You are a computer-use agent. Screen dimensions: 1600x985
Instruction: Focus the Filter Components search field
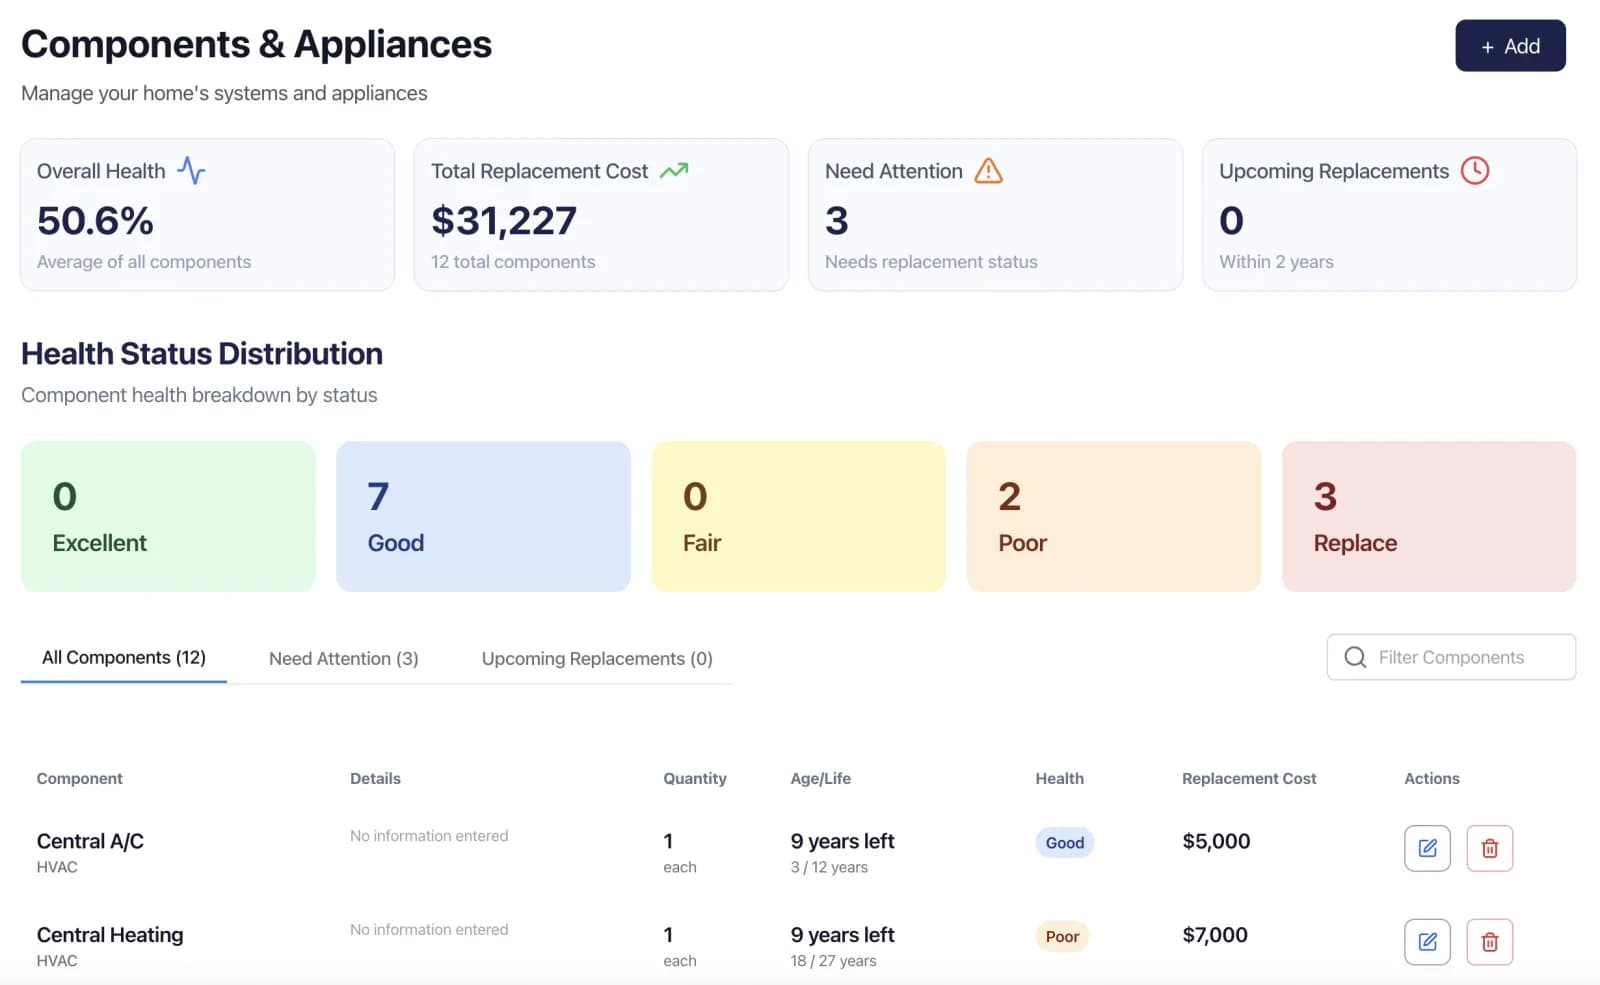coord(1451,657)
